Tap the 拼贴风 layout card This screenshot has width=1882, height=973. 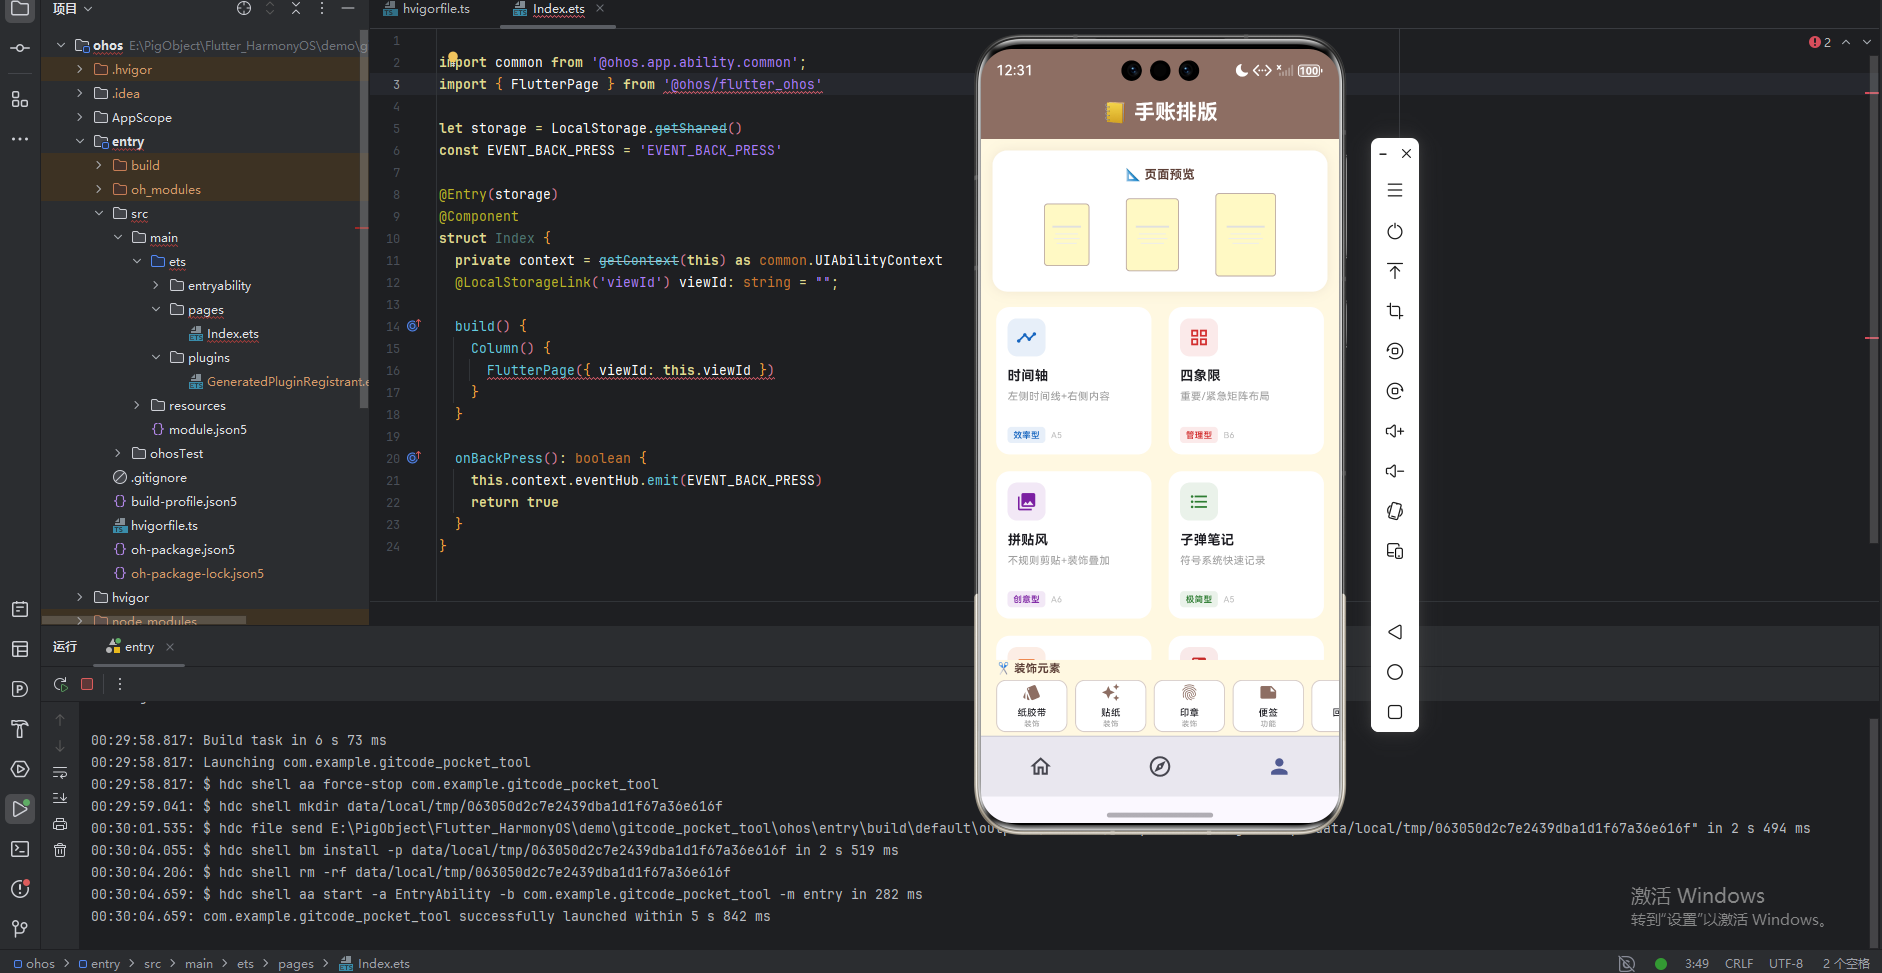click(1074, 545)
